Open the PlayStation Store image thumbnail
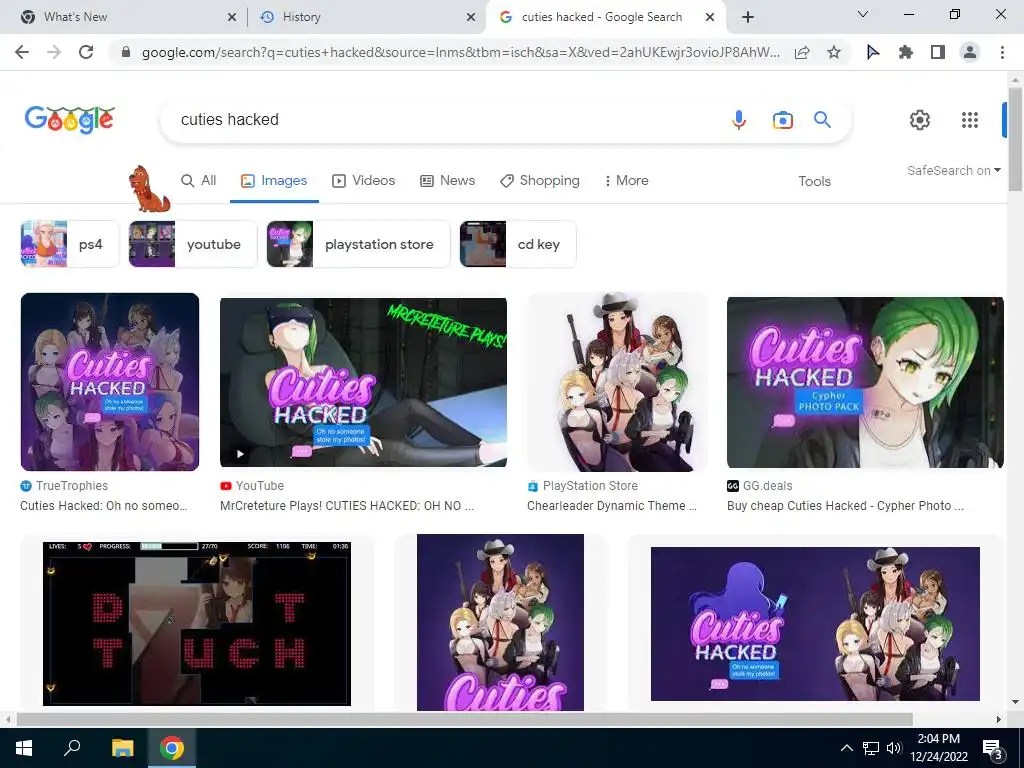Image resolution: width=1024 pixels, height=768 pixels. tap(617, 382)
